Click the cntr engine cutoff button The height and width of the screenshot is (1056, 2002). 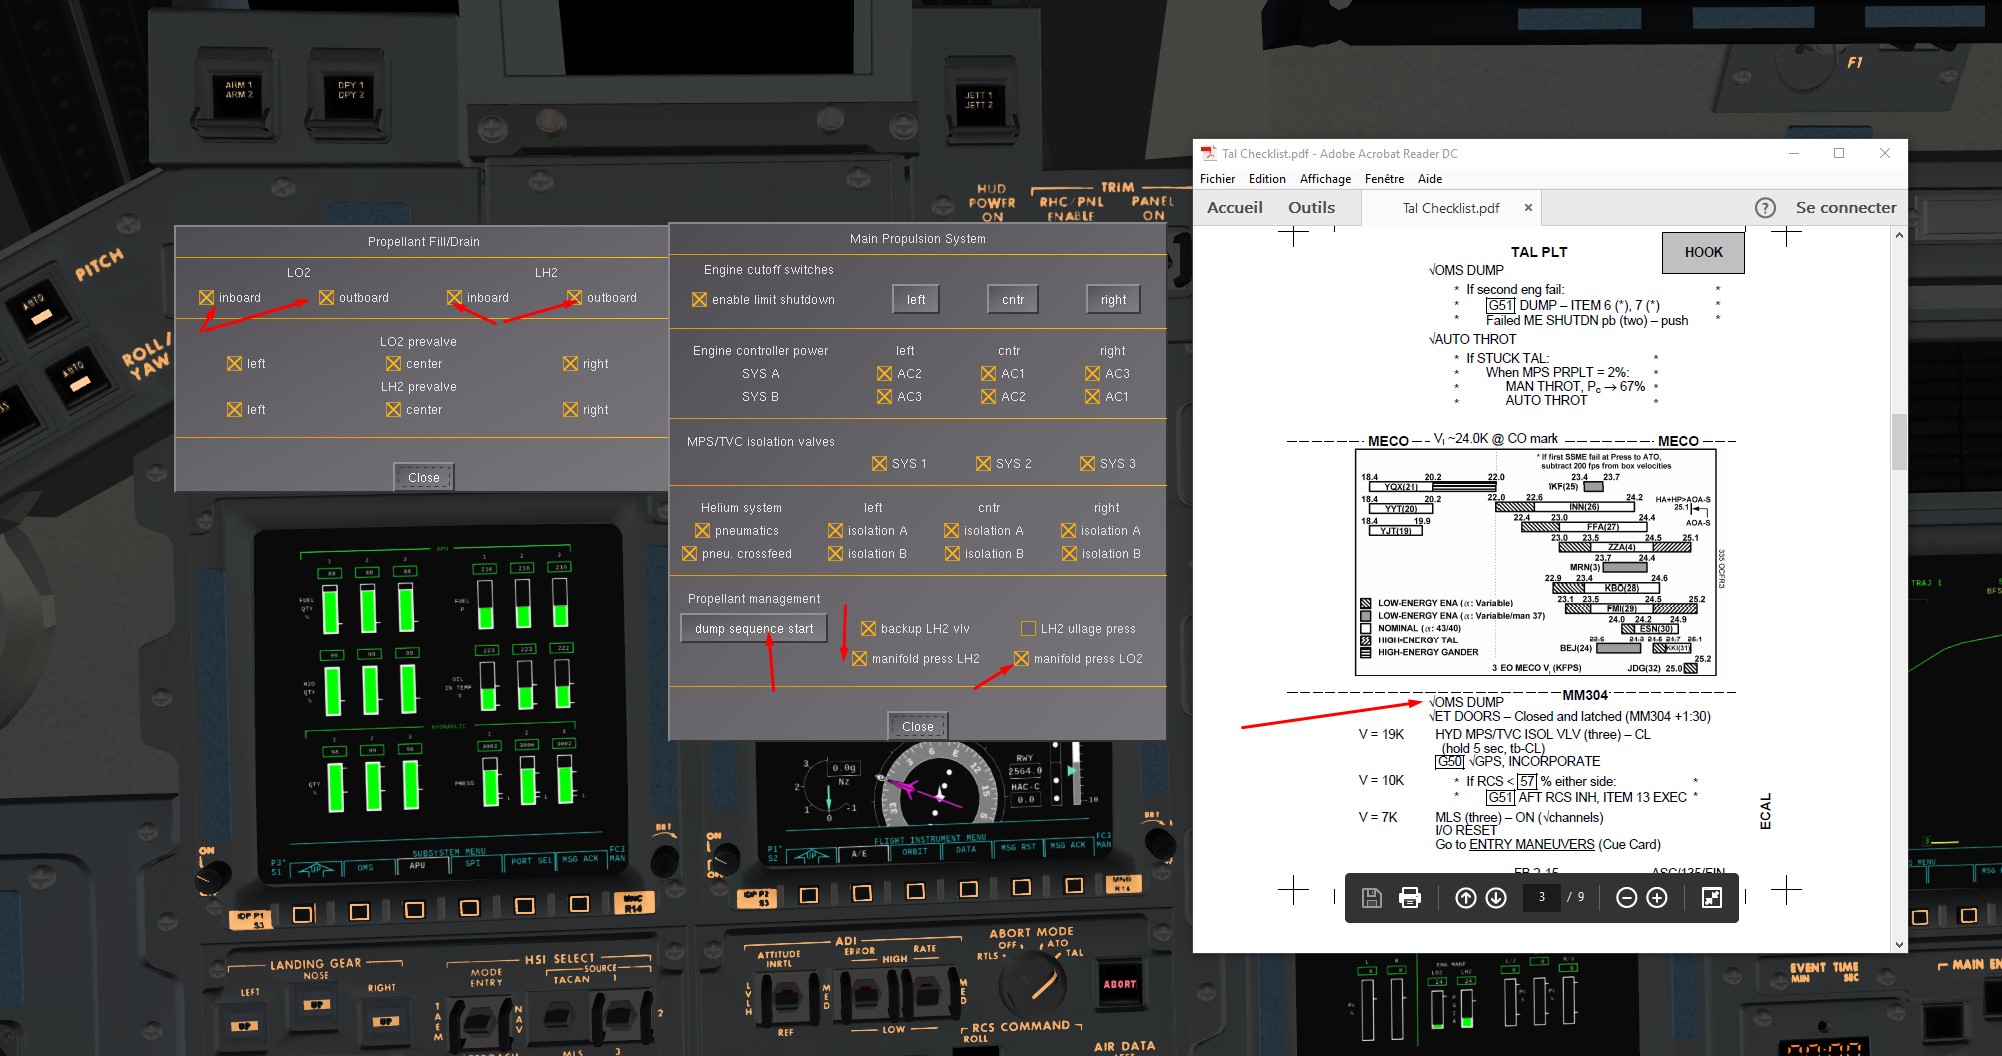pyautogui.click(x=1013, y=299)
